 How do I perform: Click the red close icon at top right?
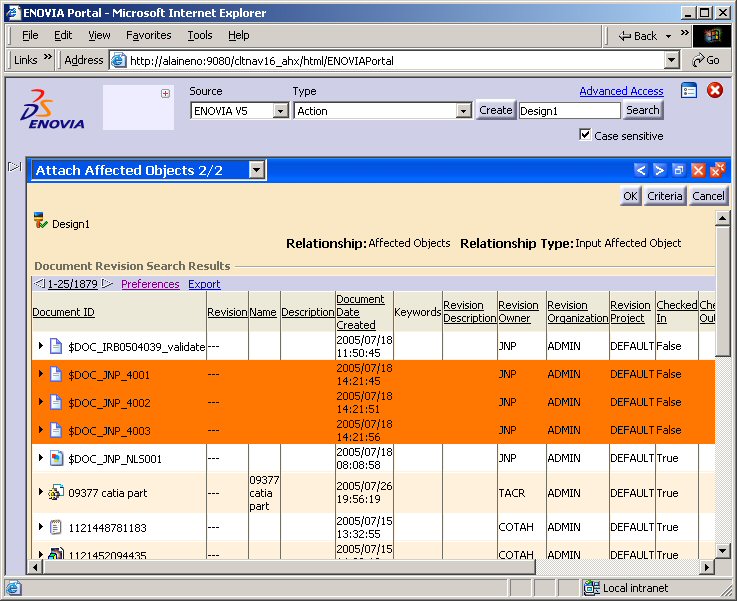(715, 90)
